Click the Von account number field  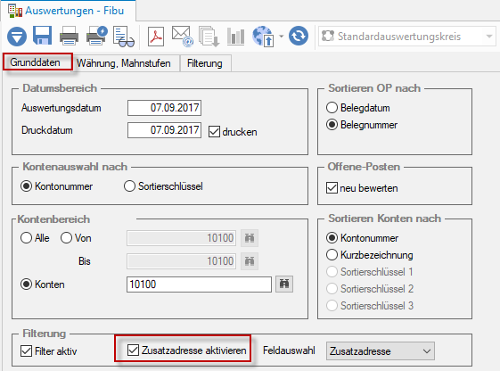click(181, 238)
